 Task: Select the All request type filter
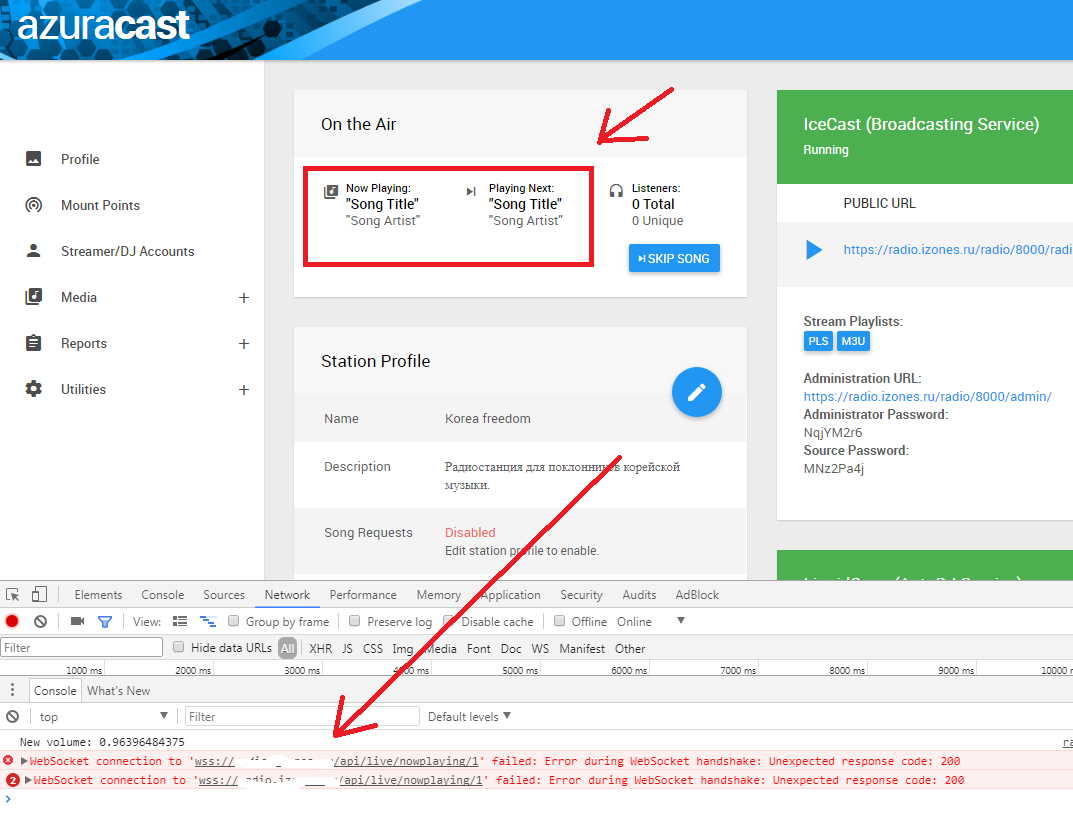(287, 648)
